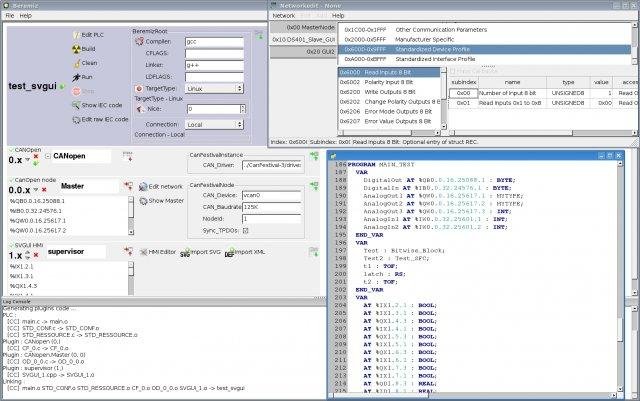The image size is (640, 401).
Task: Click the Nice value spinner arrows
Action: pos(243,109)
